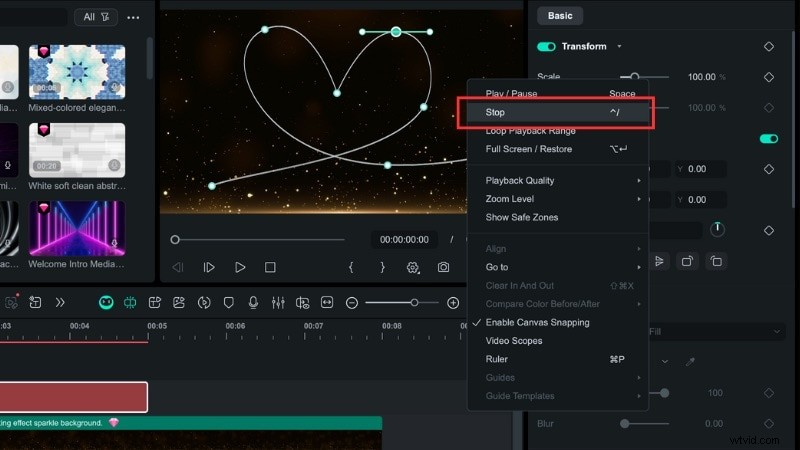Add keyframe diamond beside Scale

[769, 77]
